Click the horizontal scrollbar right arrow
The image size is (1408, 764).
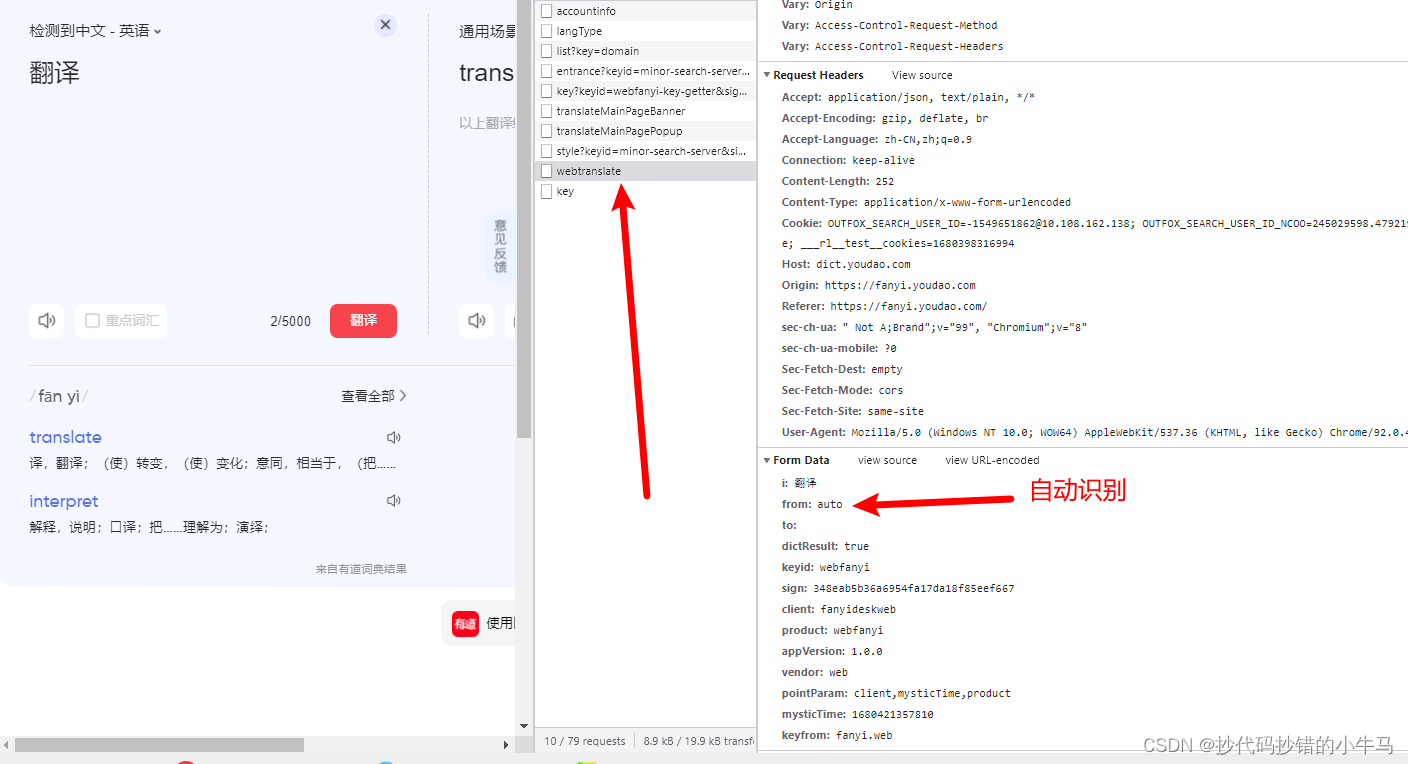505,745
